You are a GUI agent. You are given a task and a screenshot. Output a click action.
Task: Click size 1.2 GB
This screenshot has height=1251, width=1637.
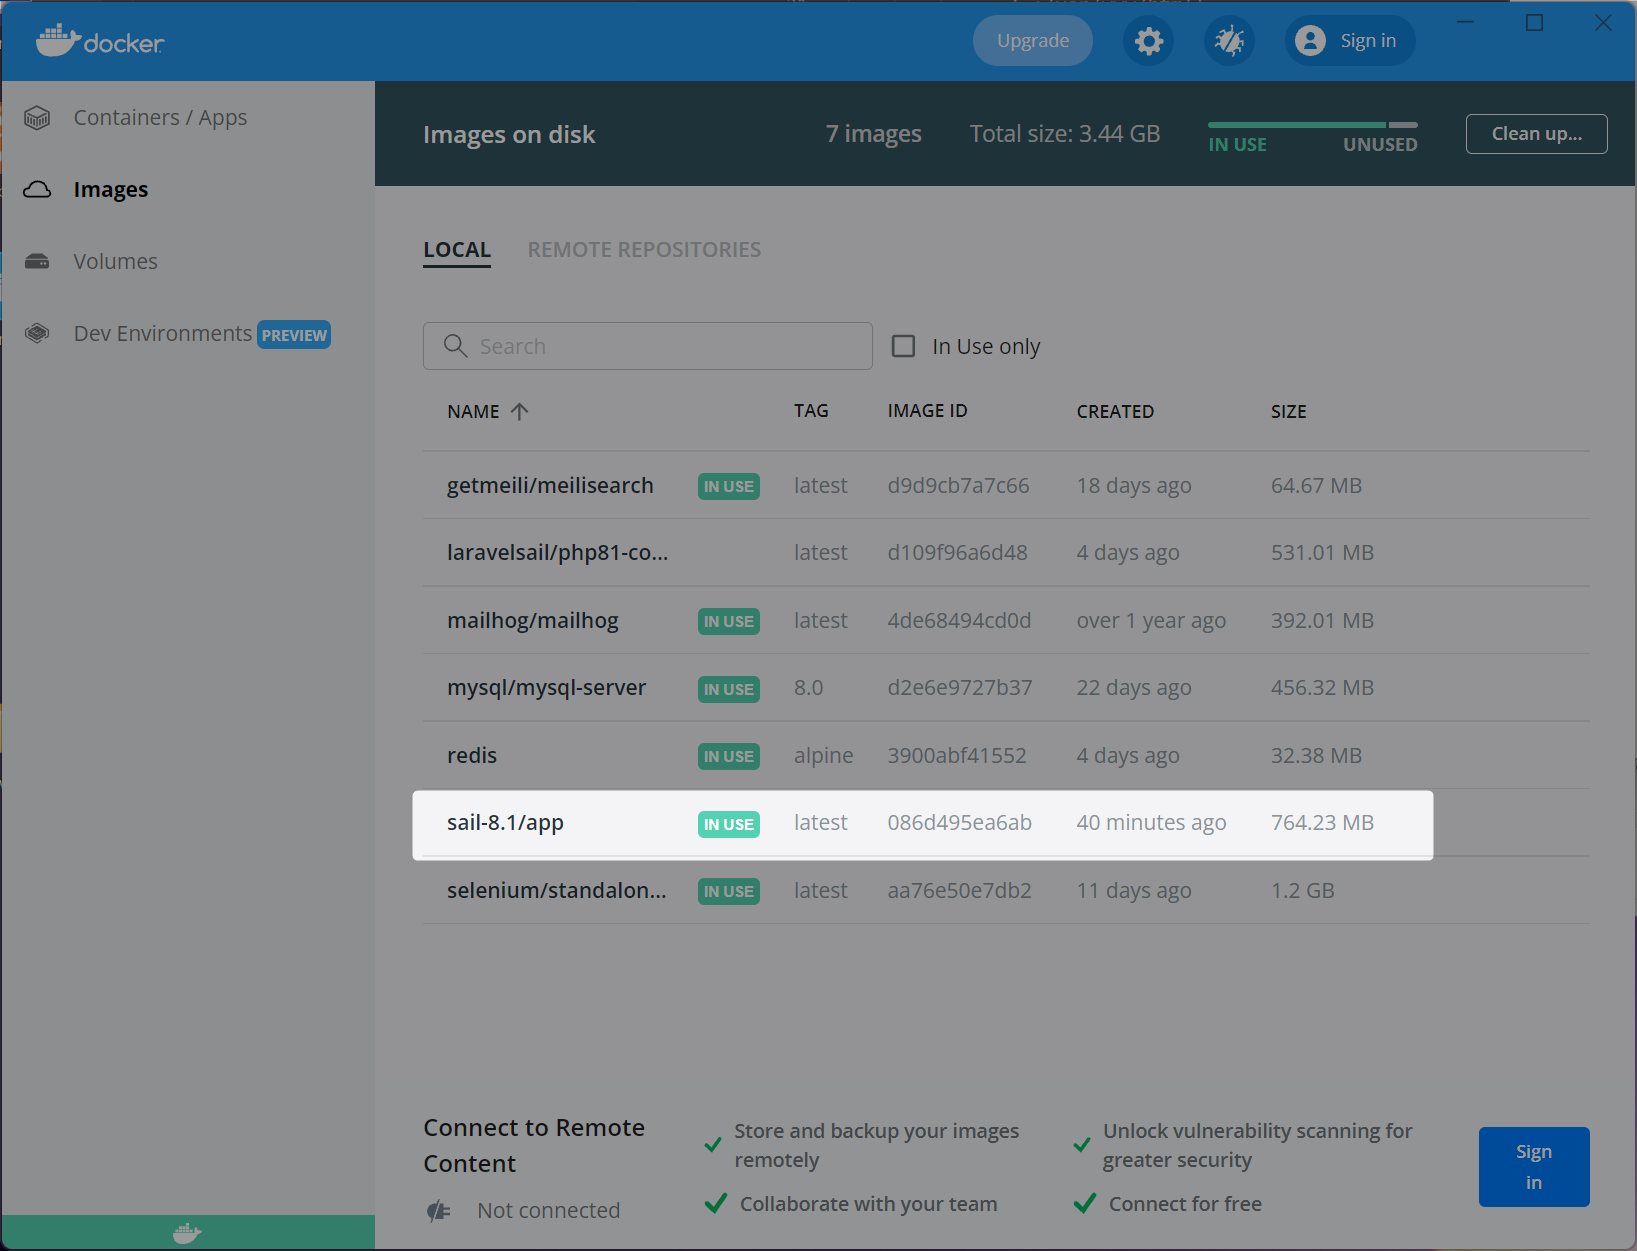click(x=1303, y=891)
